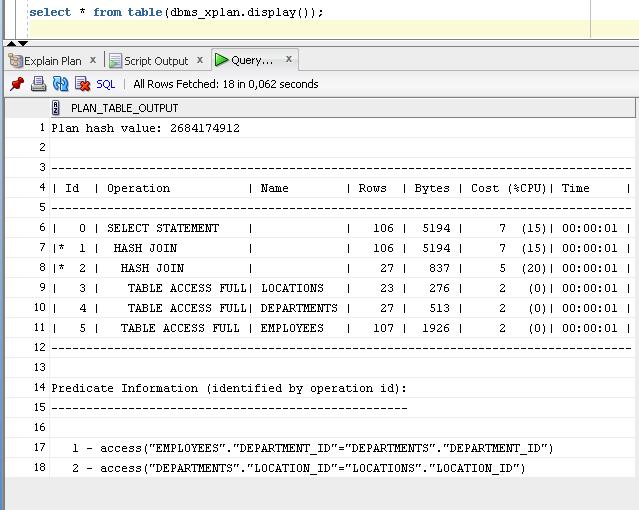
Task: Click the SQL link in results toolbar
Action: click(106, 84)
